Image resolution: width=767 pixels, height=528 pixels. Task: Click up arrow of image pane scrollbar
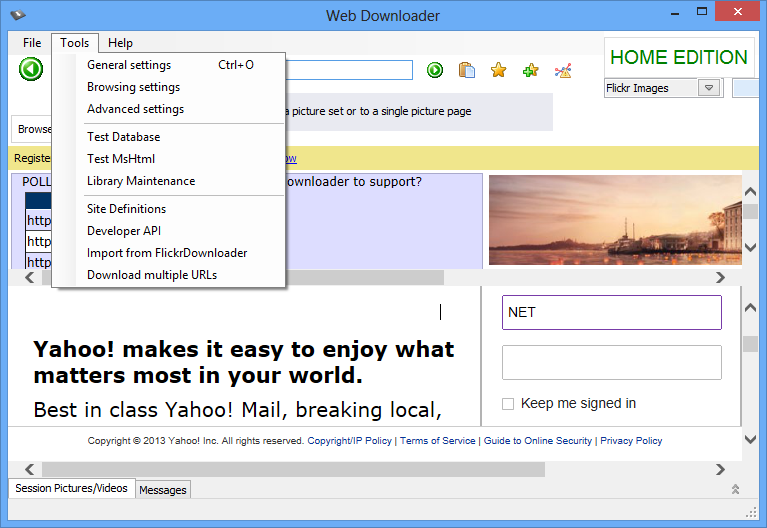point(750,191)
